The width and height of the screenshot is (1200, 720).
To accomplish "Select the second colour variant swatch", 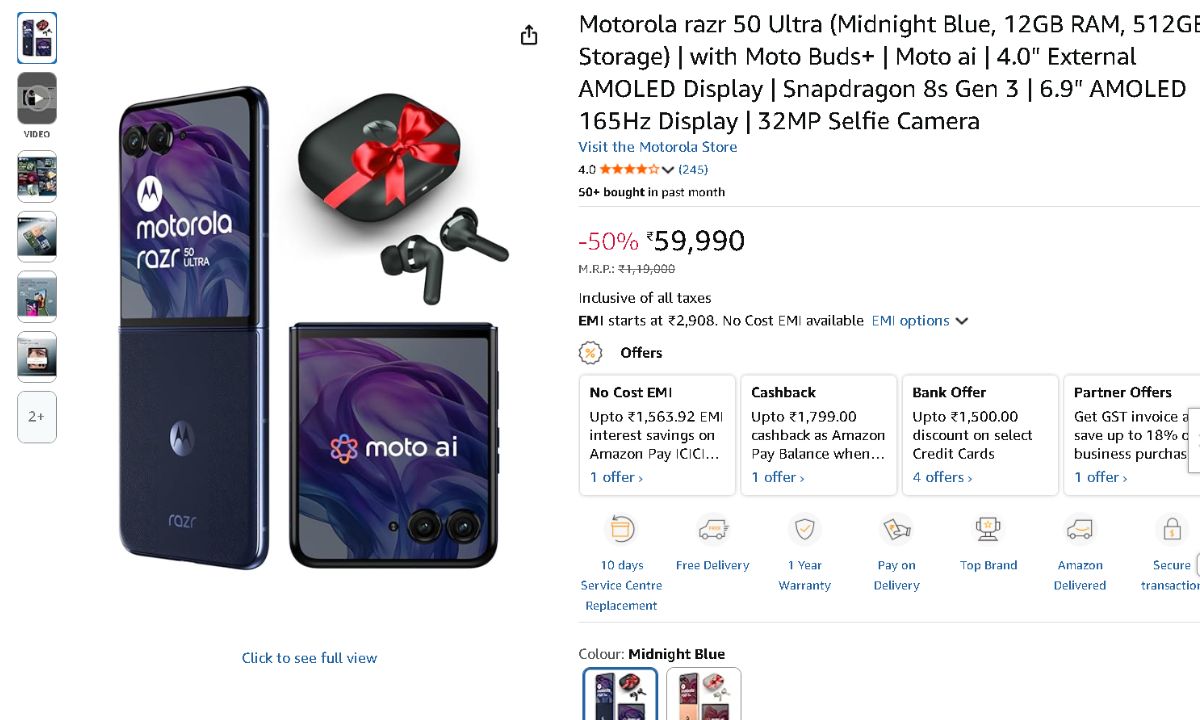I will [x=704, y=694].
